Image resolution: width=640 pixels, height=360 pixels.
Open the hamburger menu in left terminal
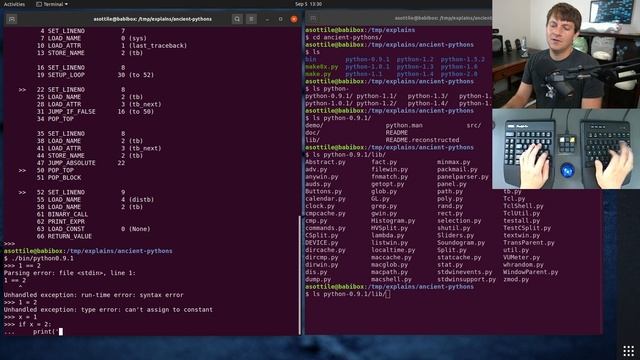pos(251,19)
